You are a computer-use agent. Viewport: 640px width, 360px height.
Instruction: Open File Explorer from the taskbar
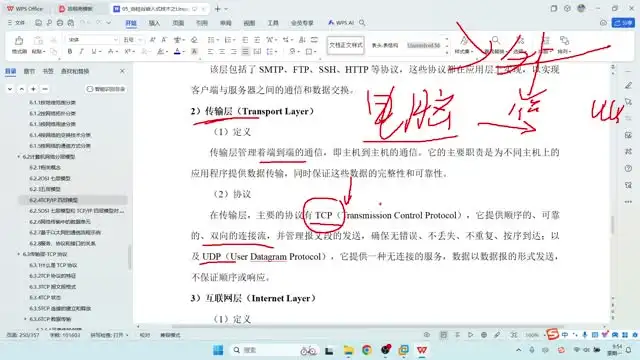(348, 350)
